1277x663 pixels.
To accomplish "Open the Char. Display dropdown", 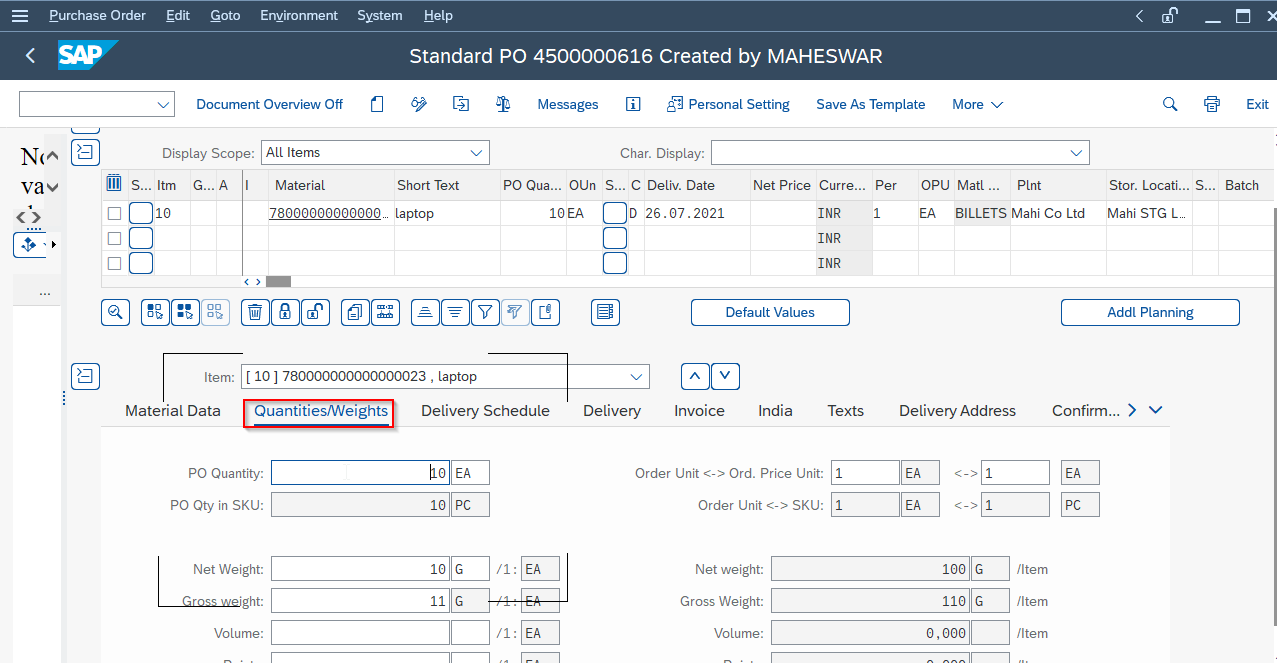I will 1077,152.
